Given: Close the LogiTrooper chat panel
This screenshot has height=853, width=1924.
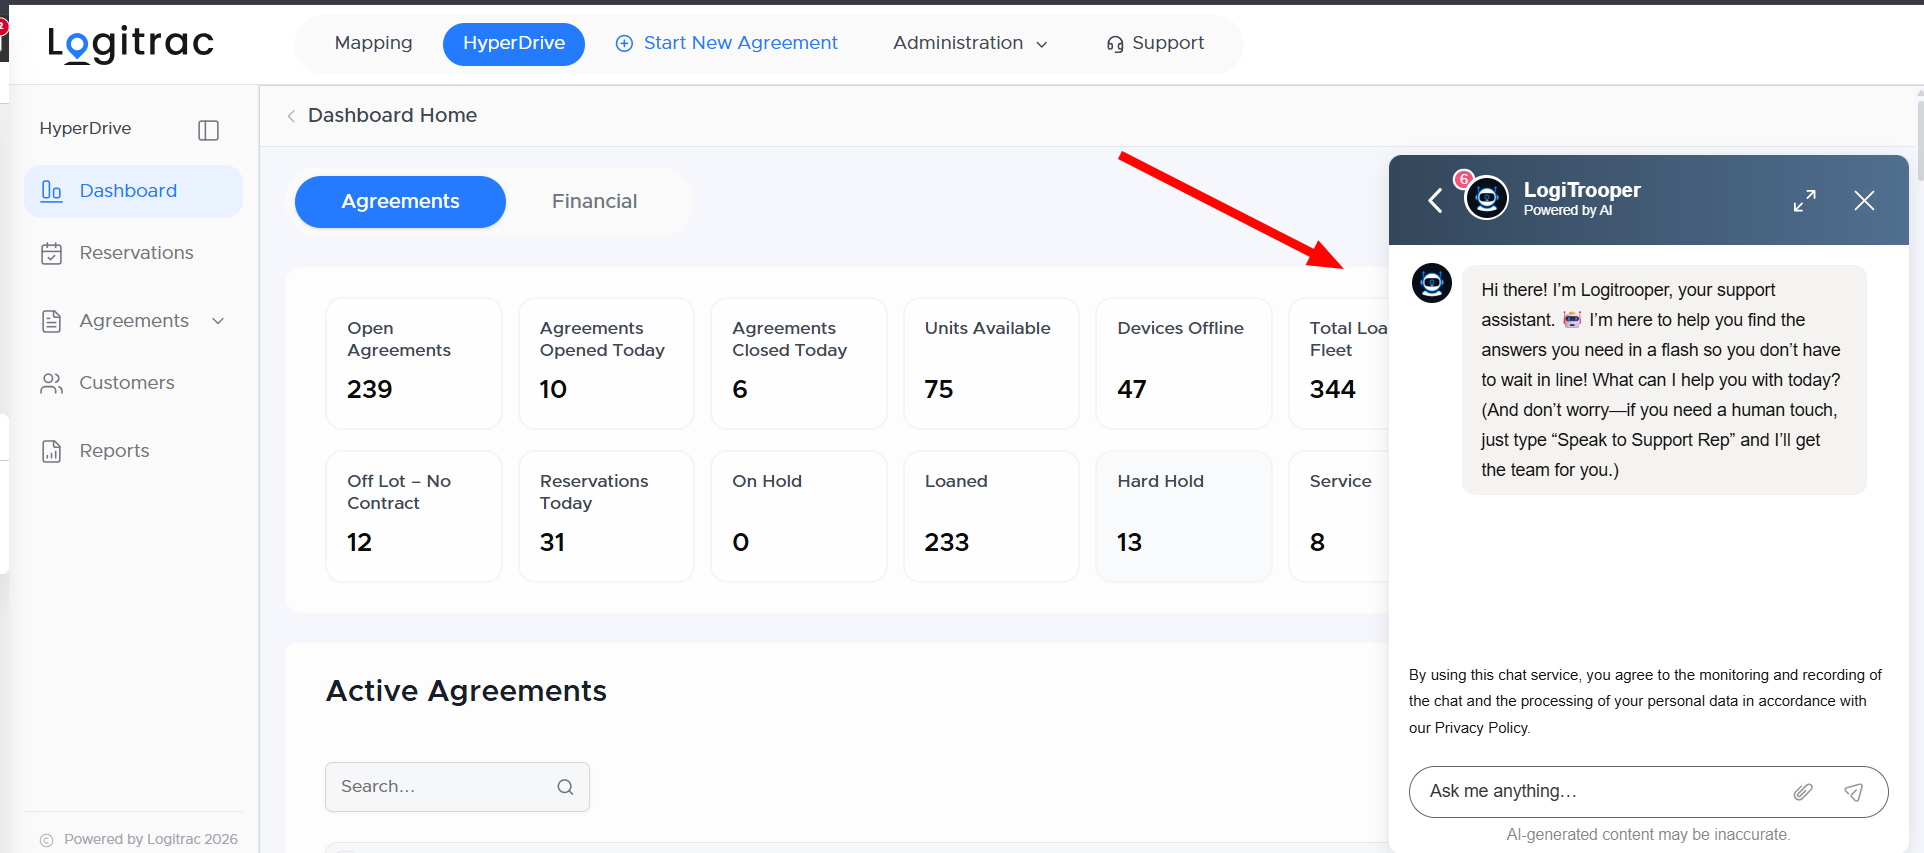Looking at the screenshot, I should tap(1864, 201).
